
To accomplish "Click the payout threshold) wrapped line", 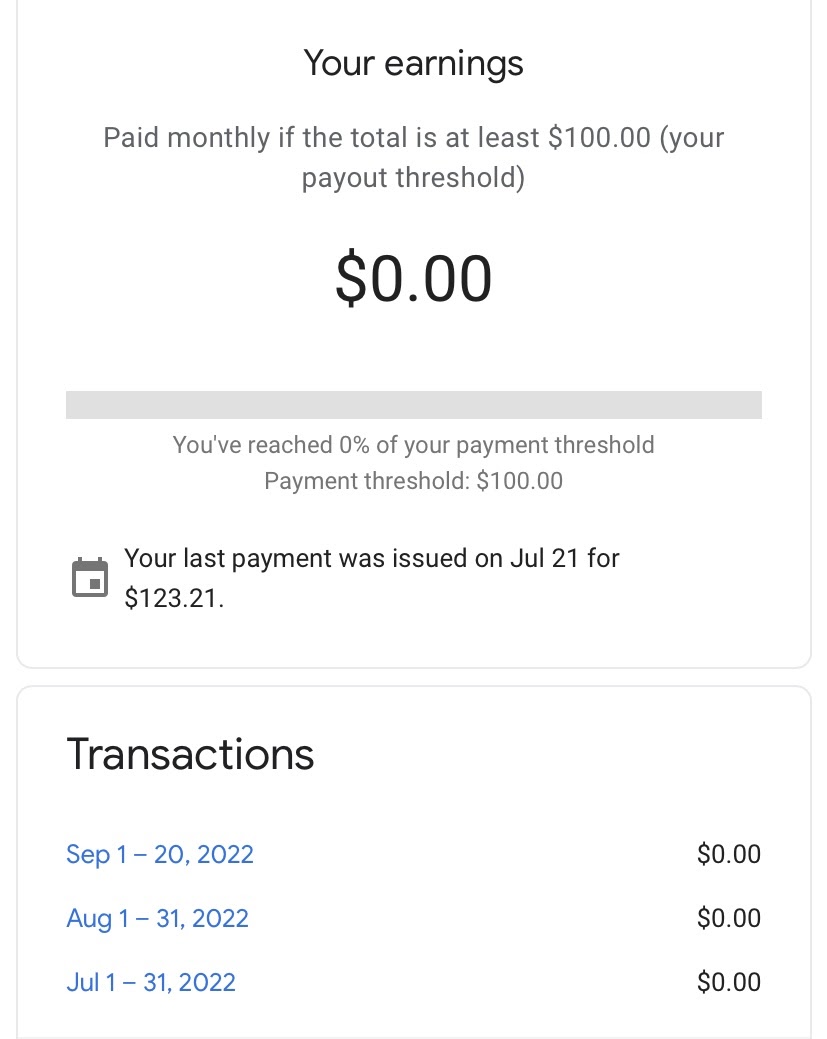I will [414, 178].
